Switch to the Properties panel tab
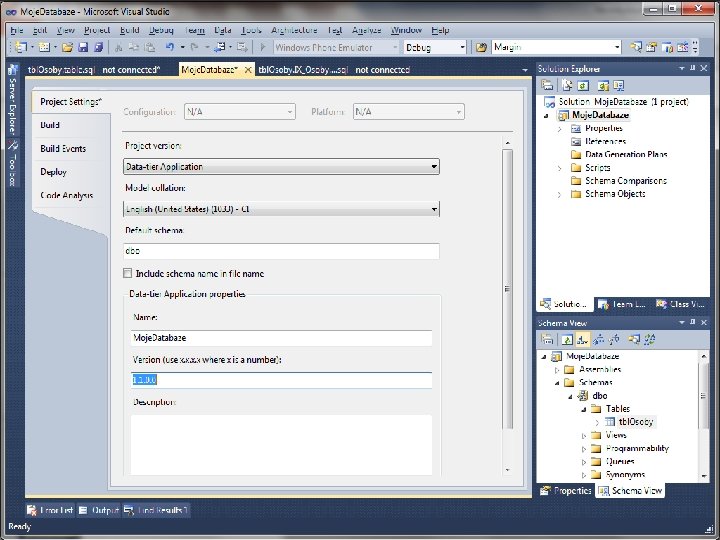This screenshot has height=540, width=720. [566, 490]
